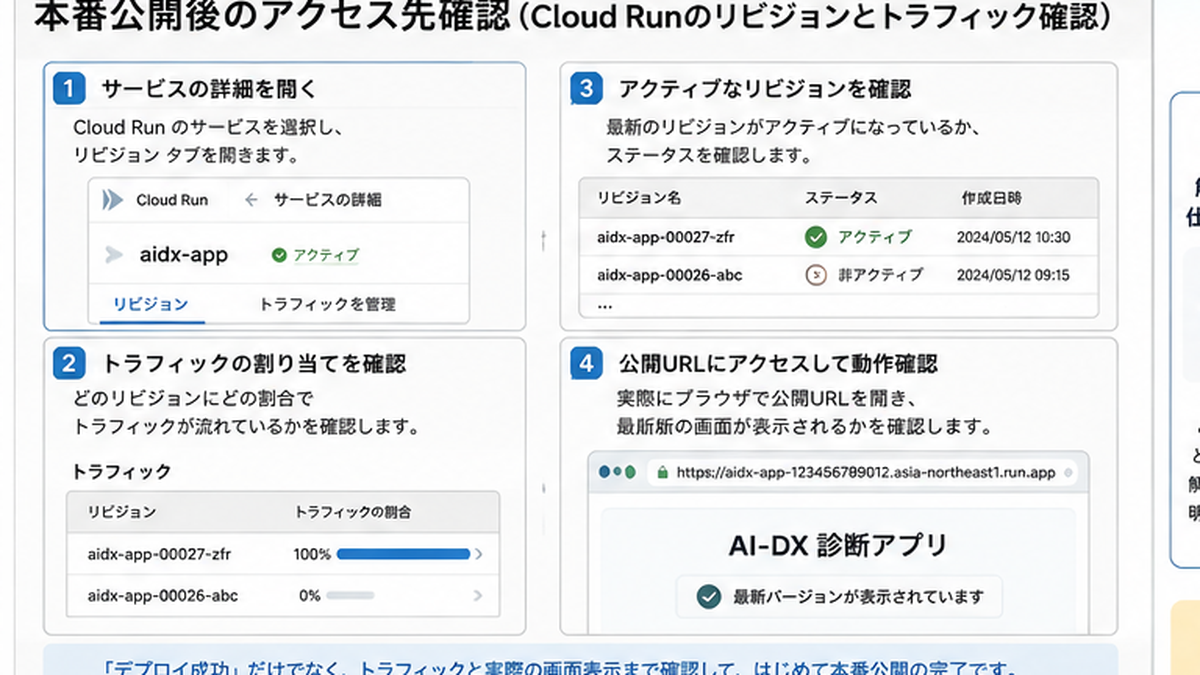Click サービスの詳細 header text
The width and height of the screenshot is (1200, 675).
pos(327,200)
